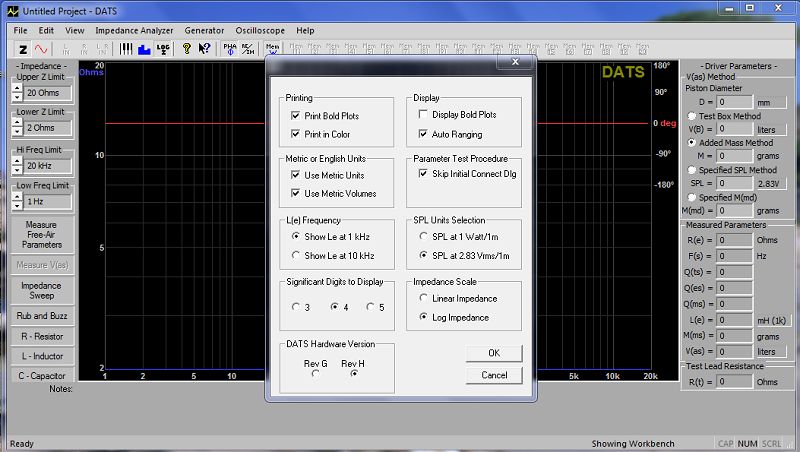Click the Mem 3 memory icon
This screenshot has width=800, height=452.
click(333, 49)
